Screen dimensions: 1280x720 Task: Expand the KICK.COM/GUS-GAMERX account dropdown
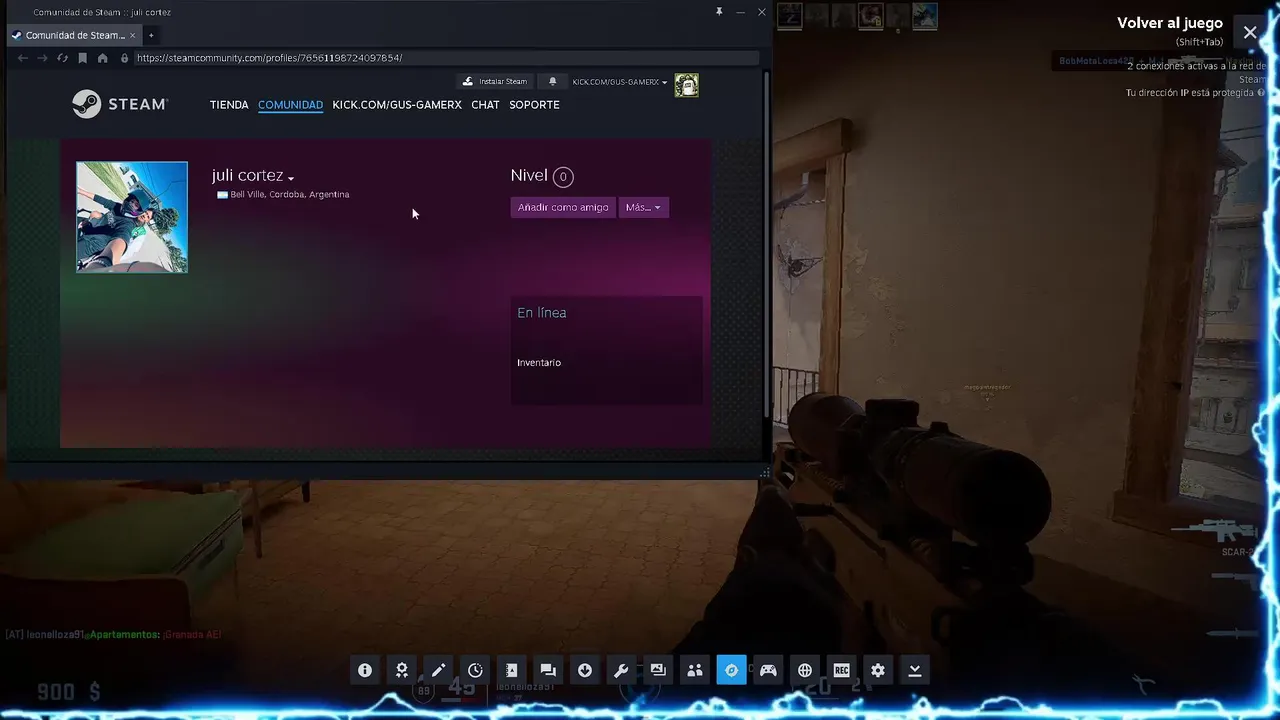pyautogui.click(x=619, y=82)
